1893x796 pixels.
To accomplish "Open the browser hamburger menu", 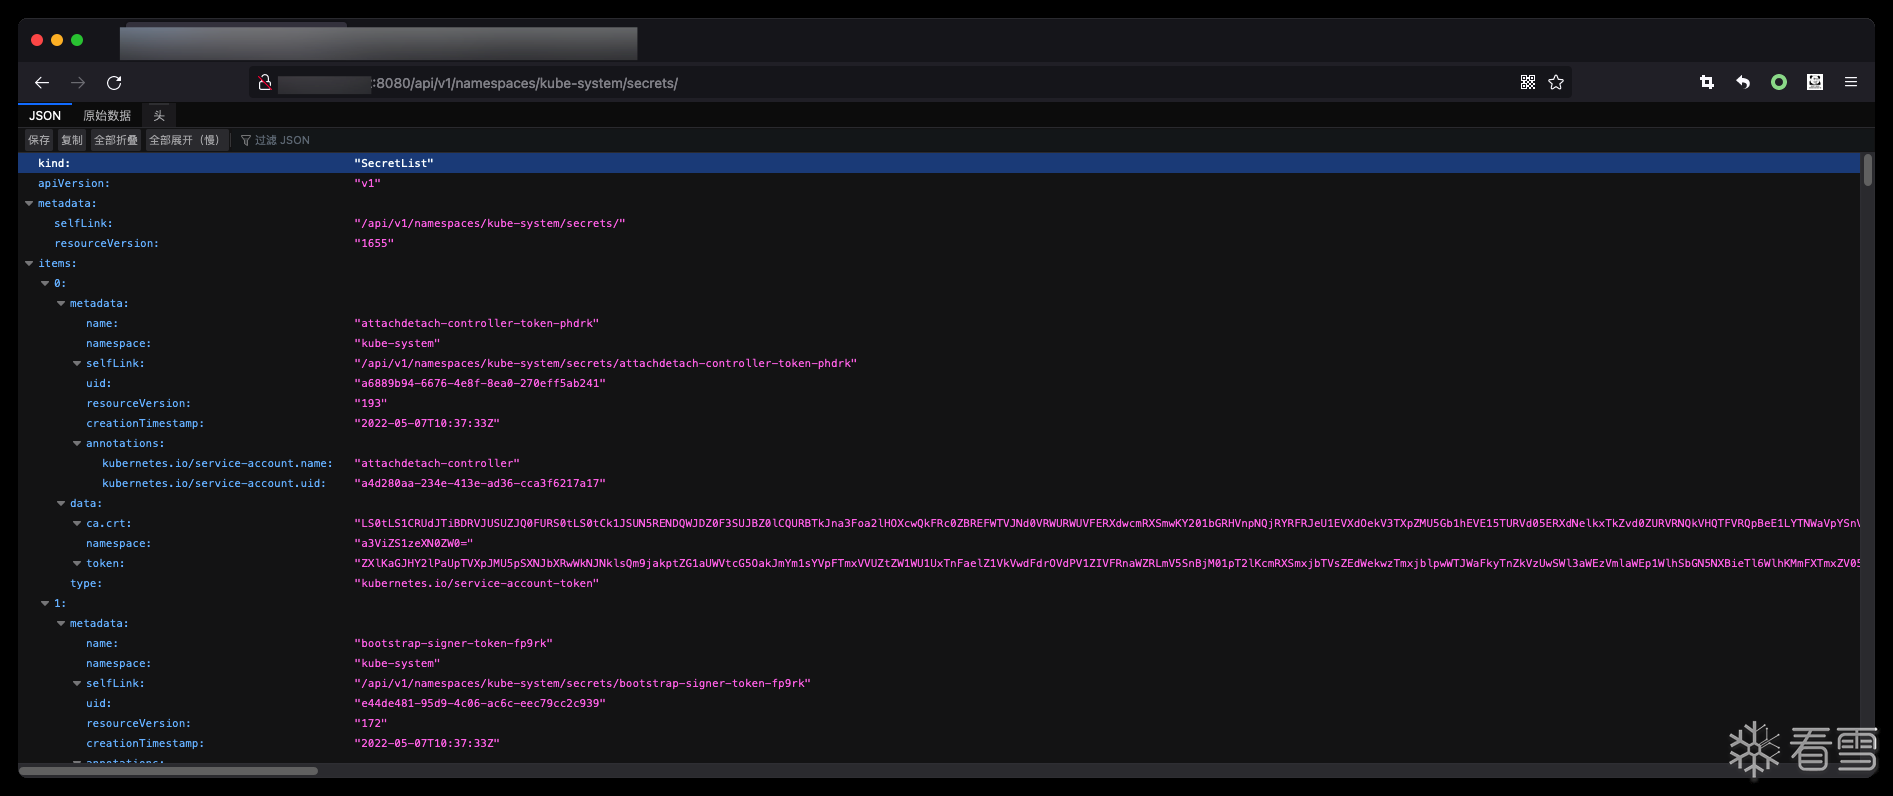I will coord(1851,83).
